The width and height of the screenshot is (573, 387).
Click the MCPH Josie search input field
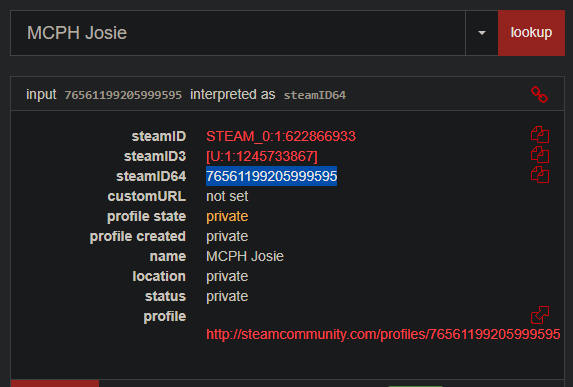238,33
